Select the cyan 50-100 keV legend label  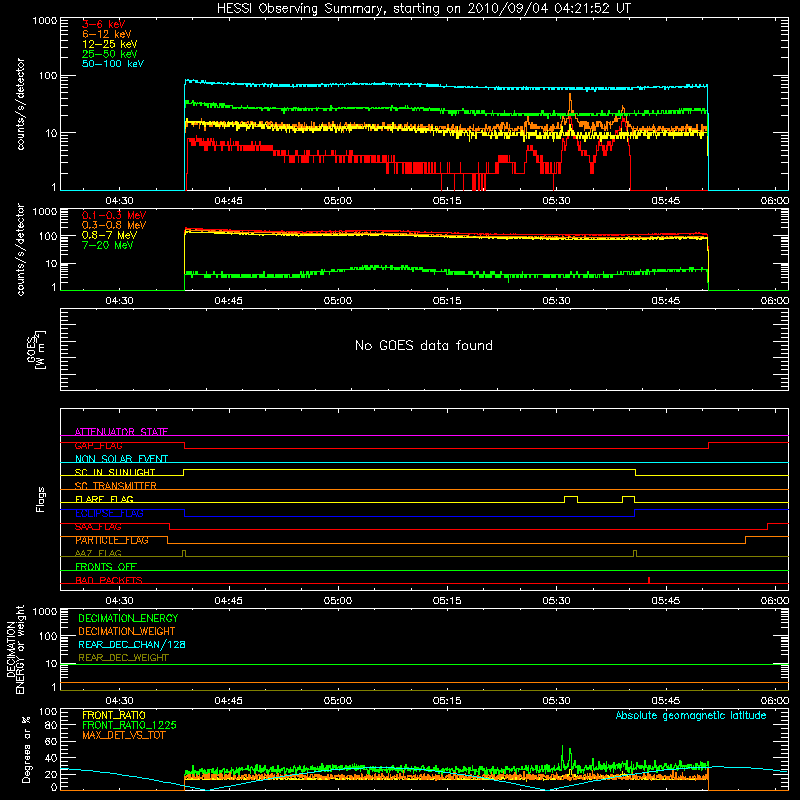pyautogui.click(x=113, y=64)
